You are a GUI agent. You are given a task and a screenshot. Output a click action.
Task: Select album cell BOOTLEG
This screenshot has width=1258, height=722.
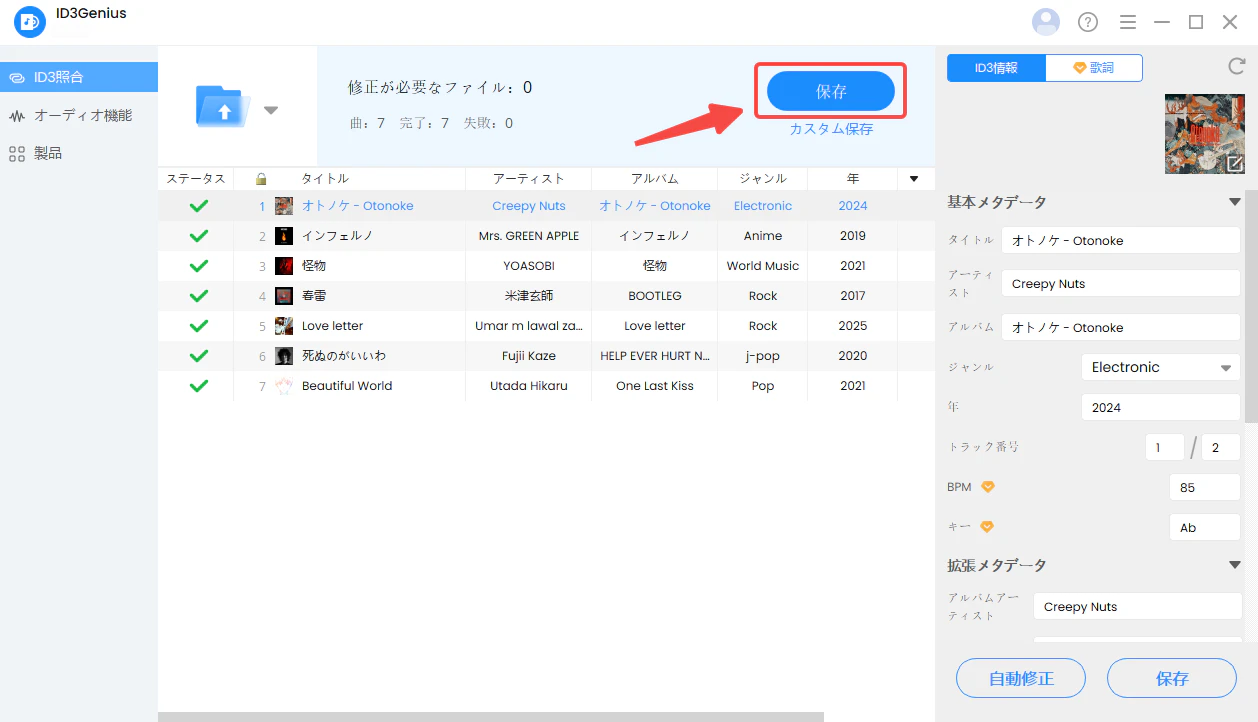[655, 296]
